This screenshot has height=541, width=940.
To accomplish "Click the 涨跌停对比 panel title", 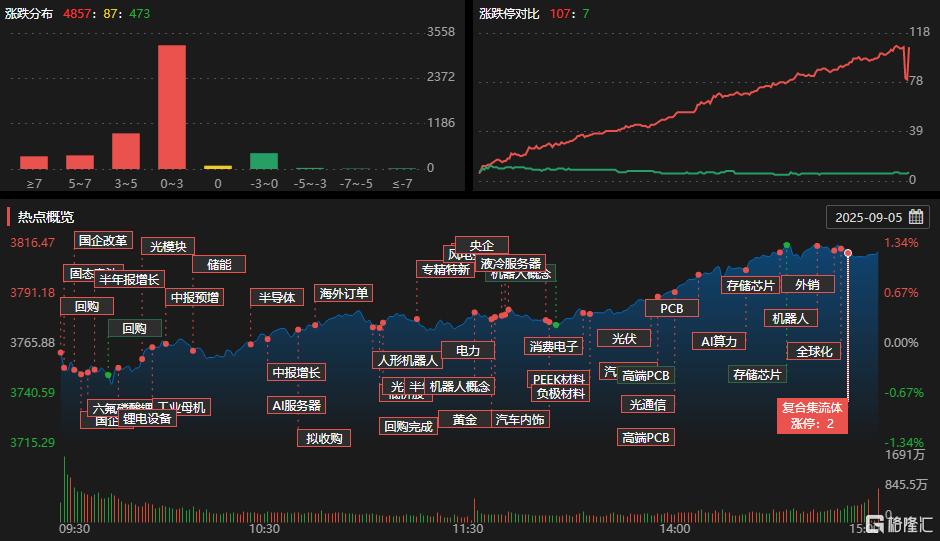I will coord(509,13).
